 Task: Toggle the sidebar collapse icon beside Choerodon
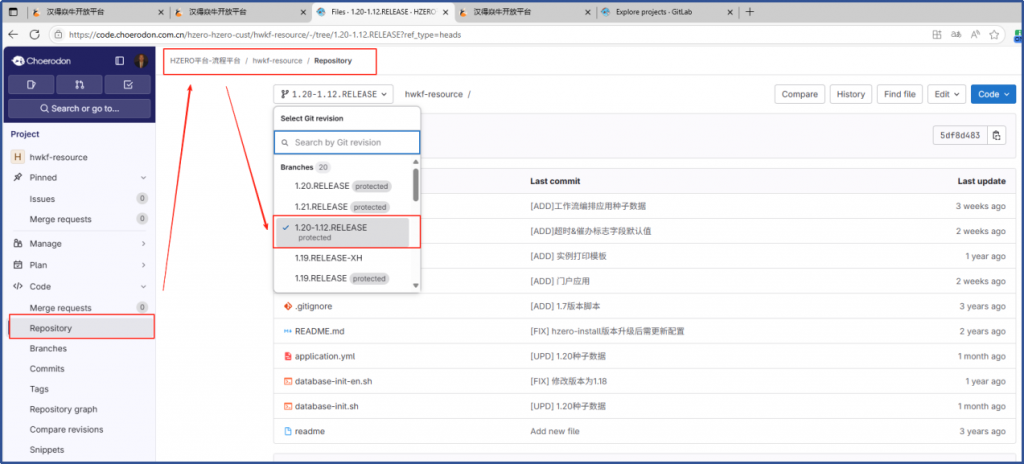(120, 61)
